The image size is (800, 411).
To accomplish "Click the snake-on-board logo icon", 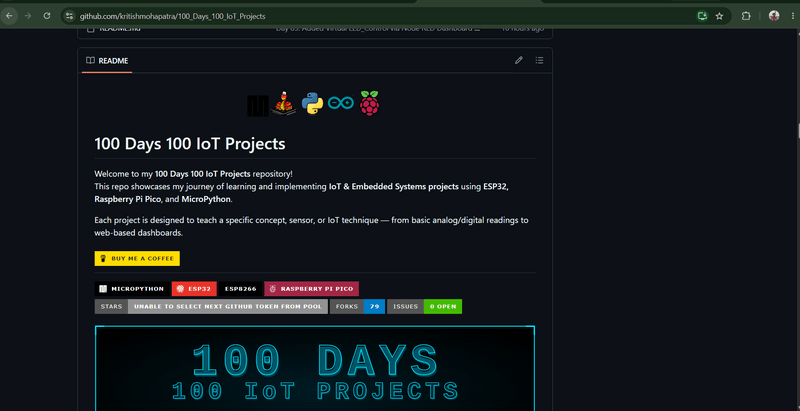I will point(284,104).
